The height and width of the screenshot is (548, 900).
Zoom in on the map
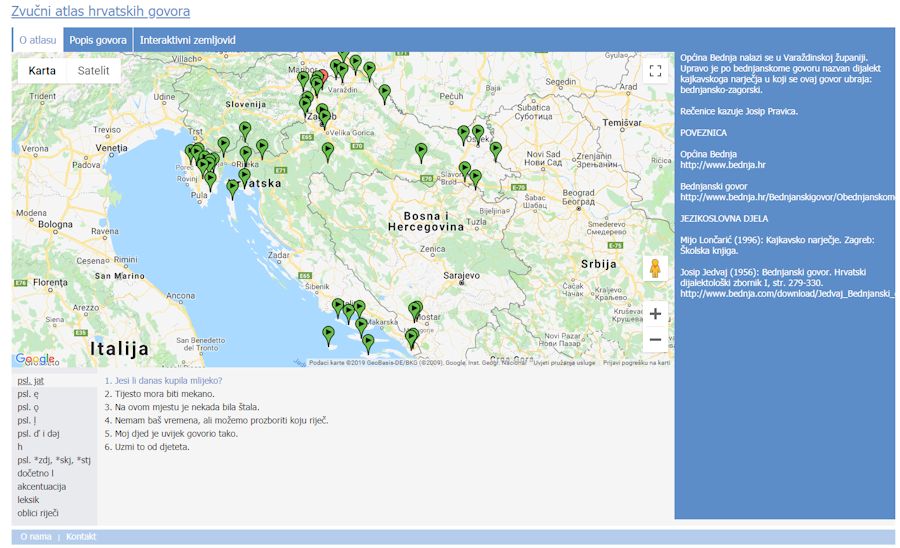point(655,313)
